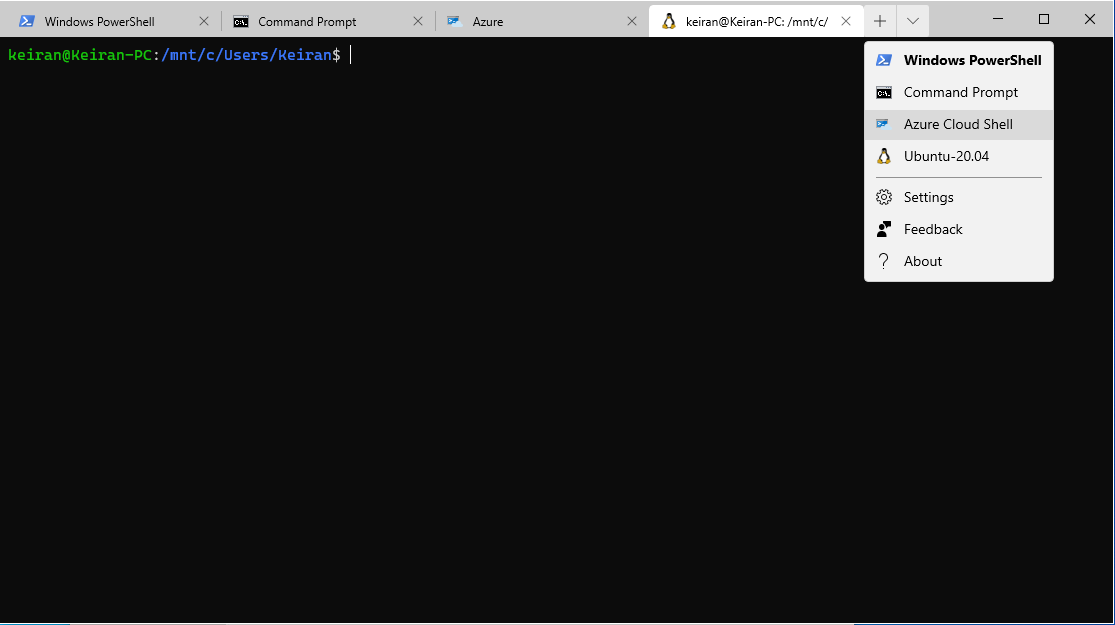Screen dimensions: 1115x625
Task: Close the Windows PowerShell tab
Action: (x=204, y=21)
